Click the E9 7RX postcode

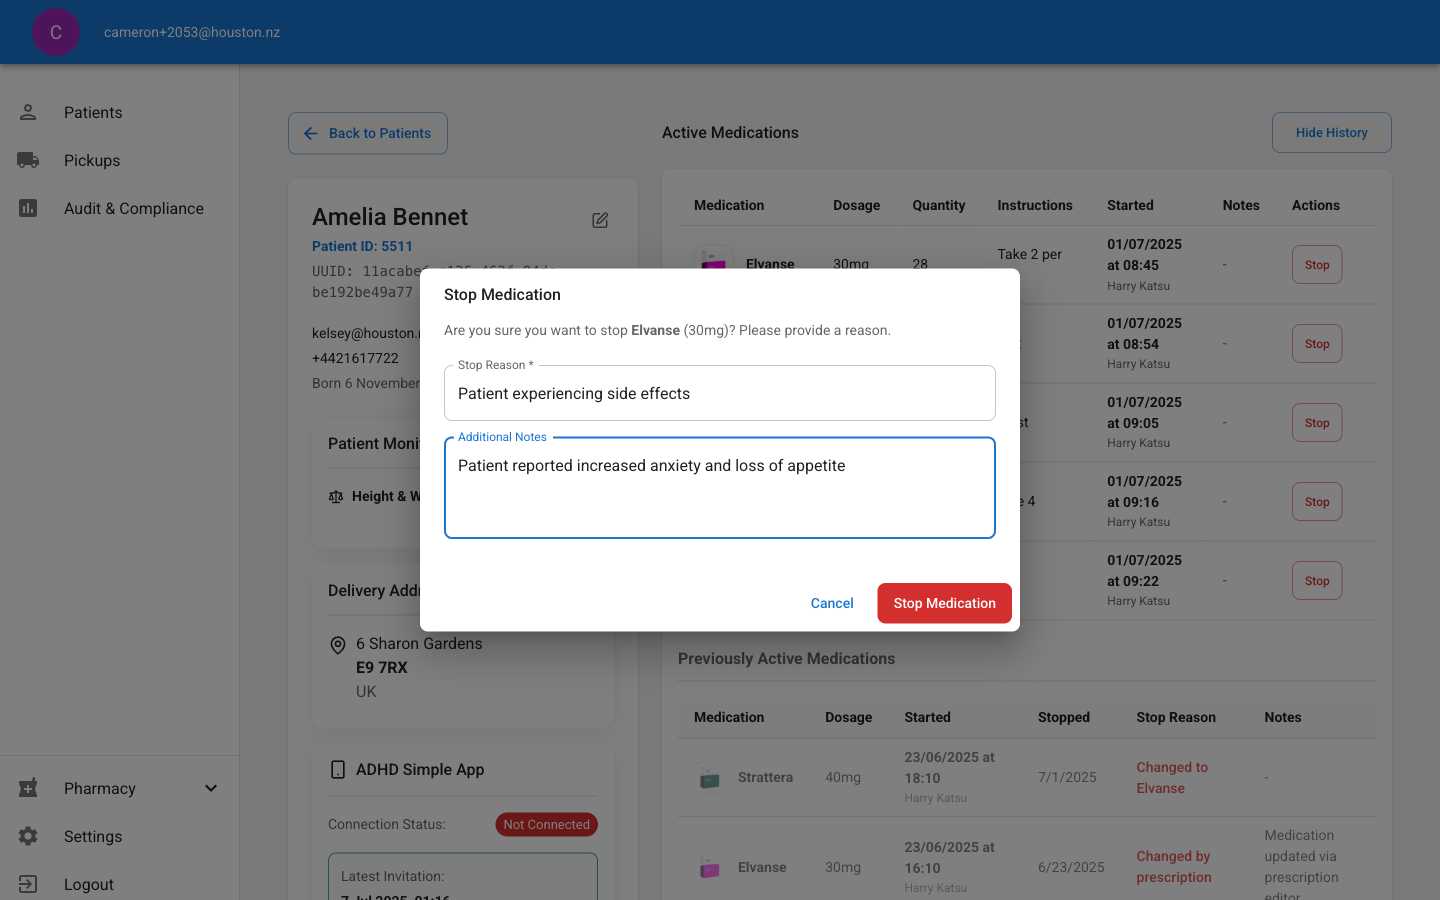point(382,667)
